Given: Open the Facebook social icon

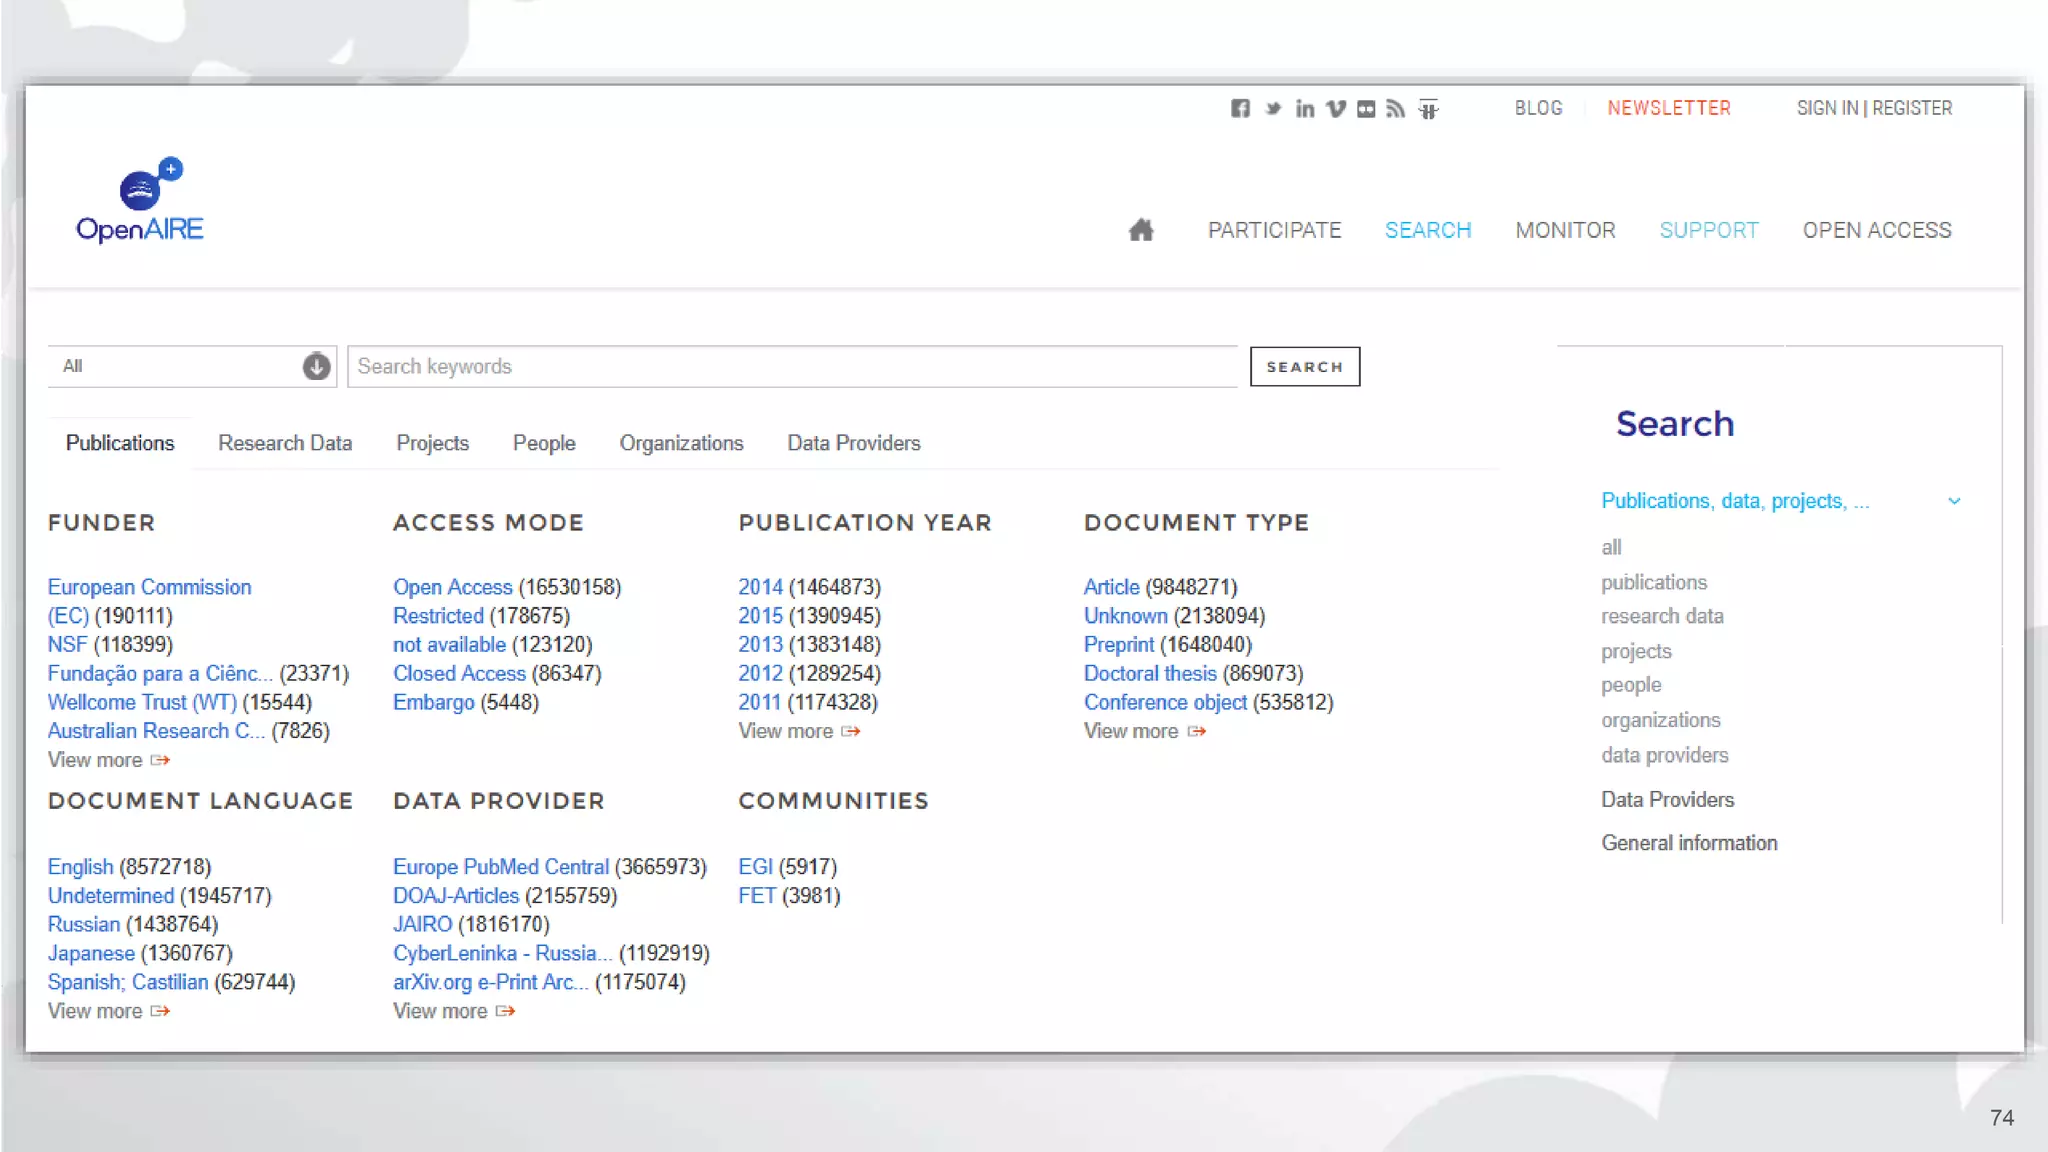Looking at the screenshot, I should point(1240,108).
